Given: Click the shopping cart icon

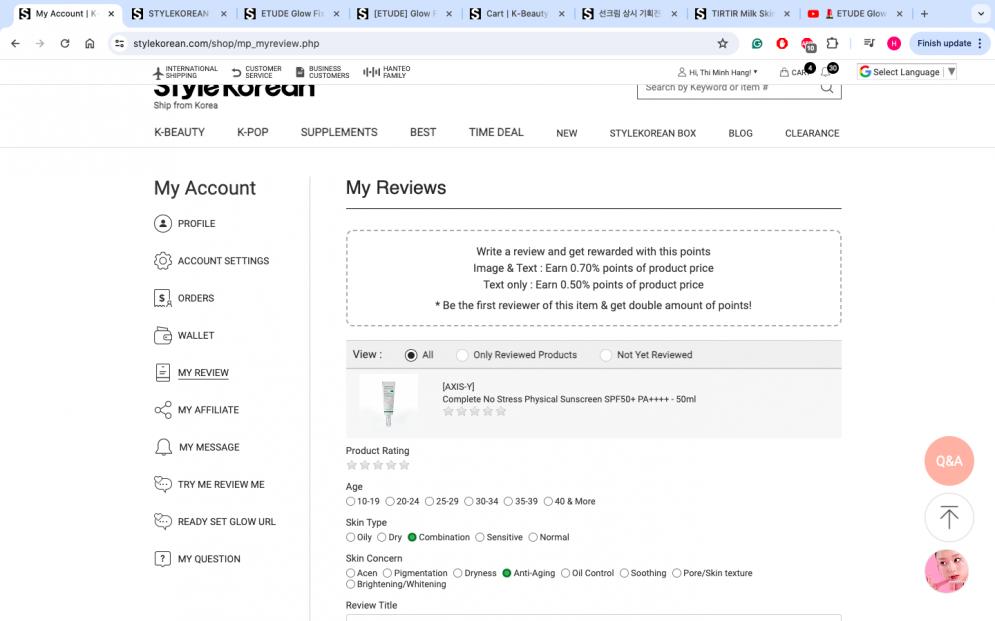Looking at the screenshot, I should (785, 72).
